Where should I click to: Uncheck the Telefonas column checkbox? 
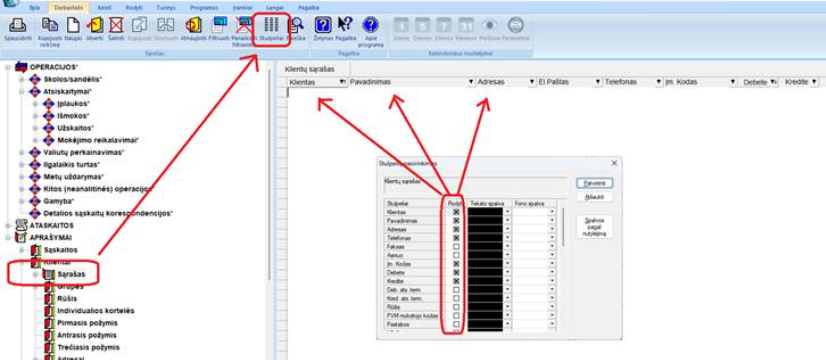coord(456,238)
